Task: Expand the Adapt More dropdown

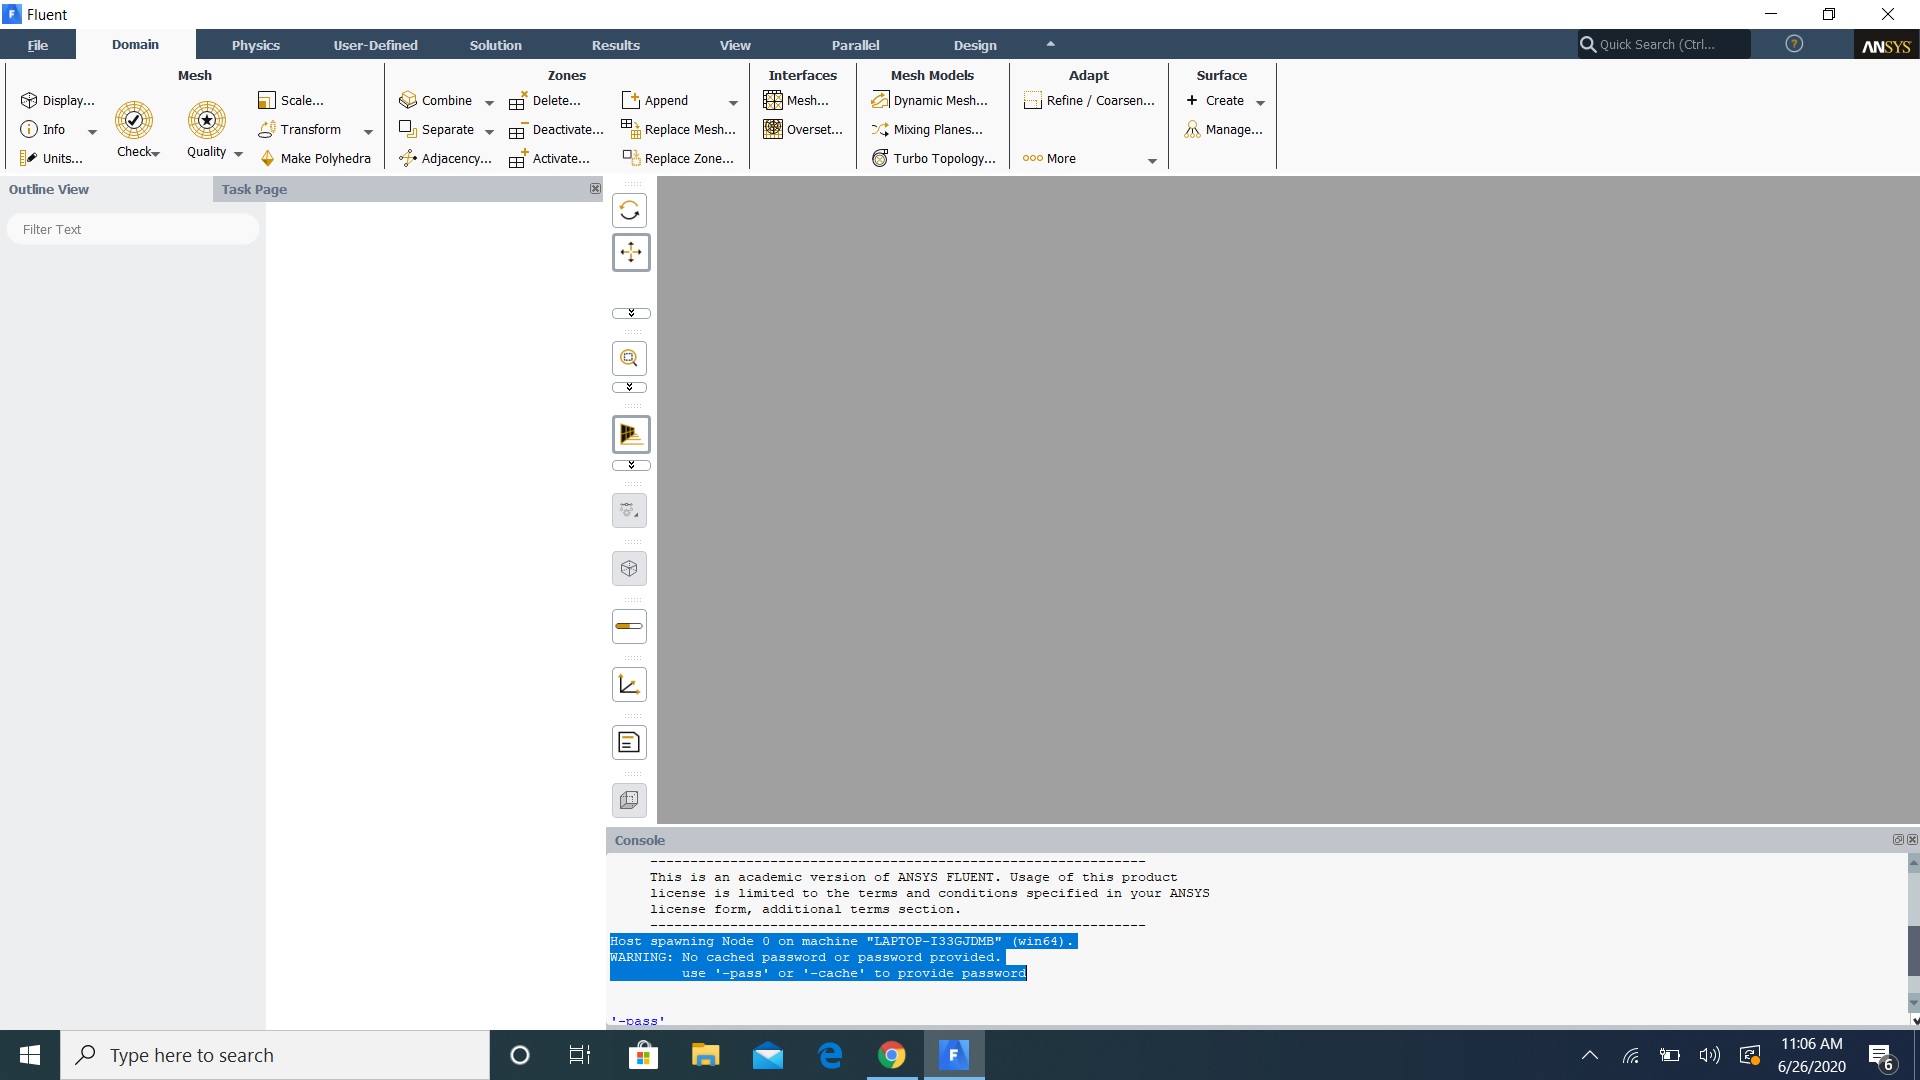Action: coord(1152,160)
